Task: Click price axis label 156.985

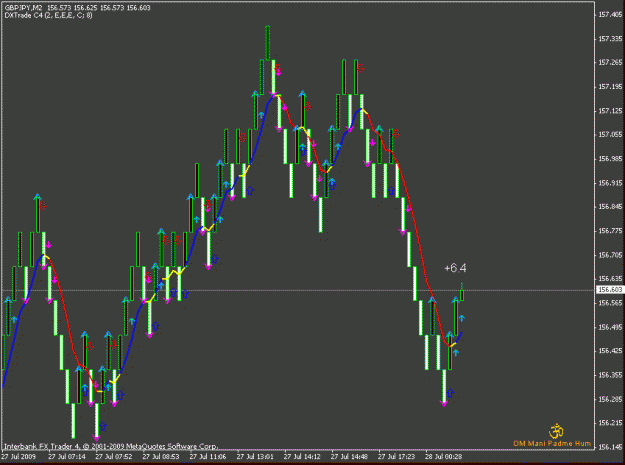Action: tap(610, 159)
